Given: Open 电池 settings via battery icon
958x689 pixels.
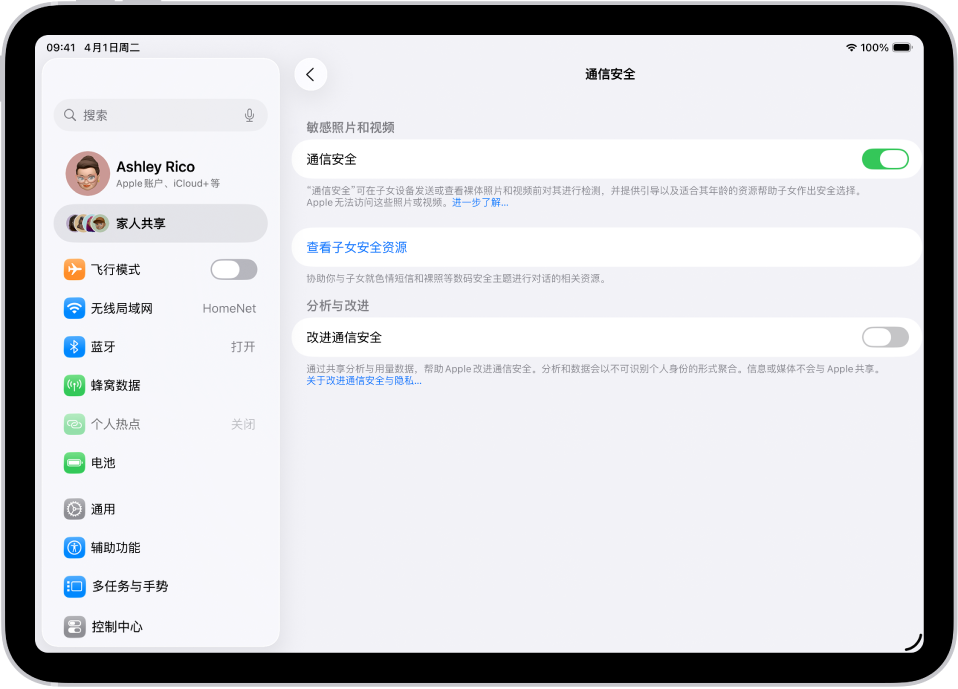Looking at the screenshot, I should click(74, 463).
